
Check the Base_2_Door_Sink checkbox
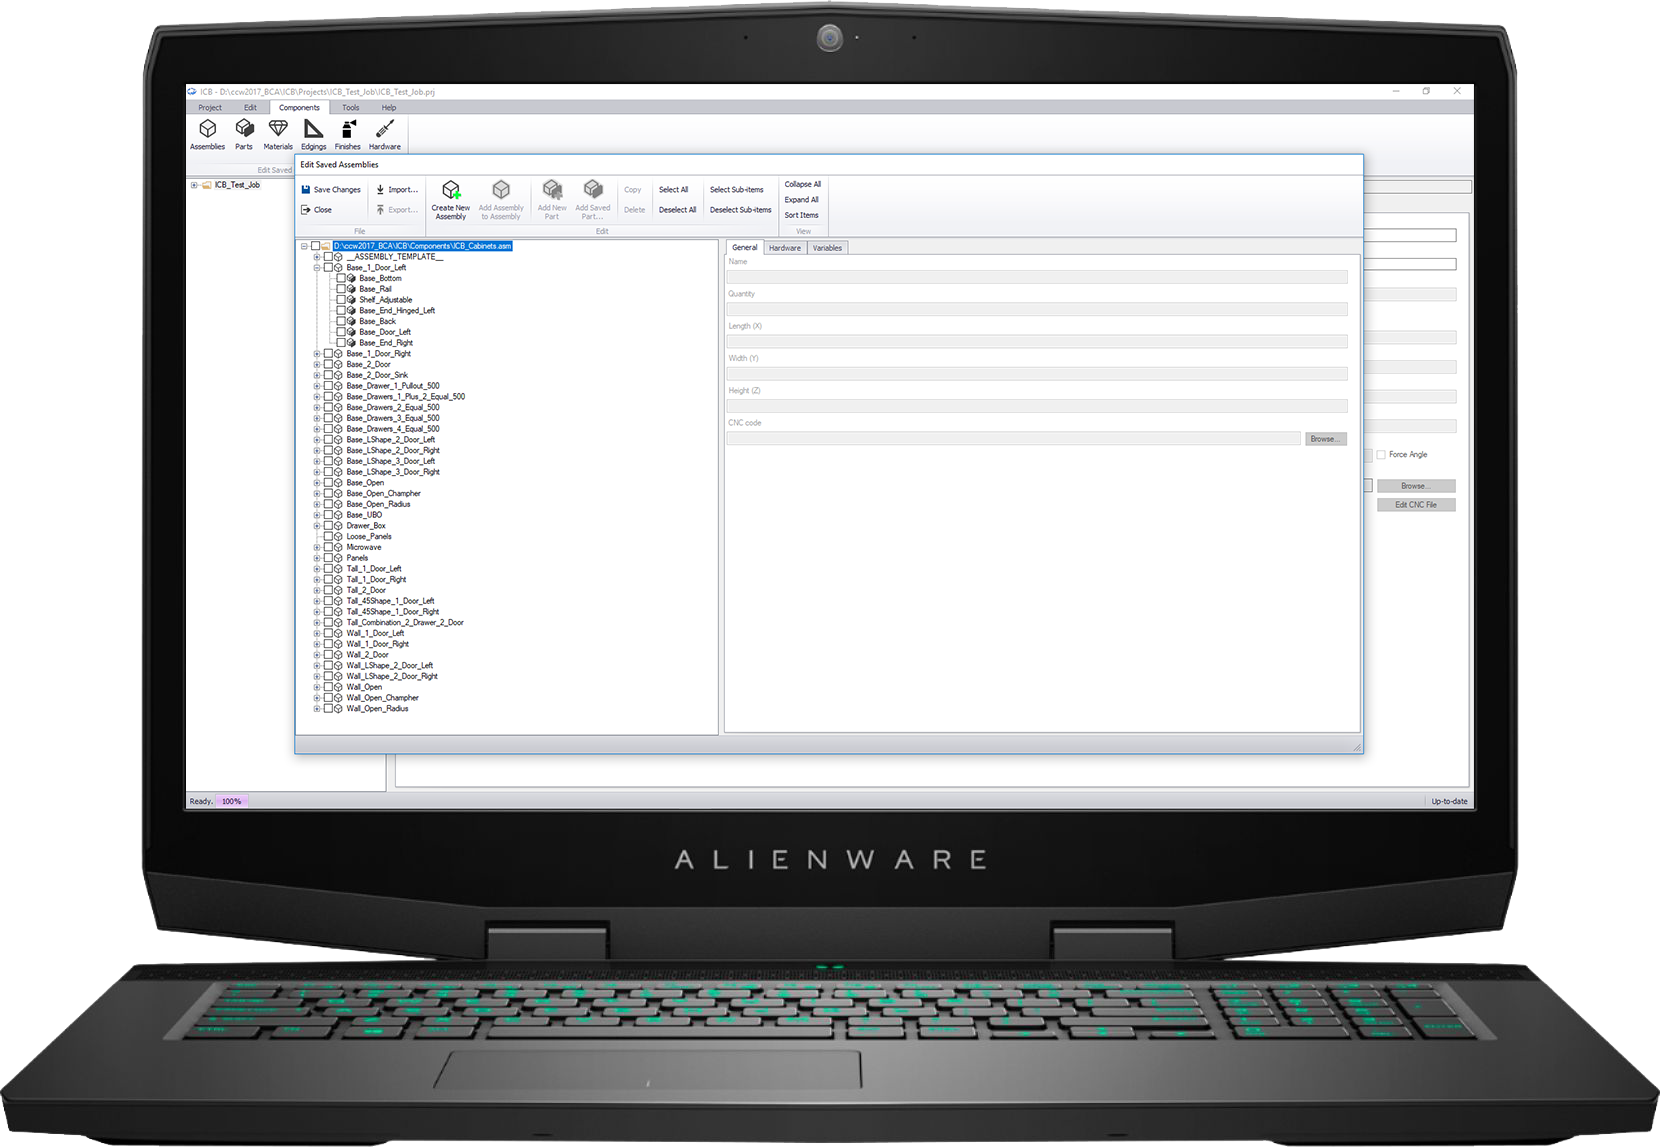click(328, 375)
